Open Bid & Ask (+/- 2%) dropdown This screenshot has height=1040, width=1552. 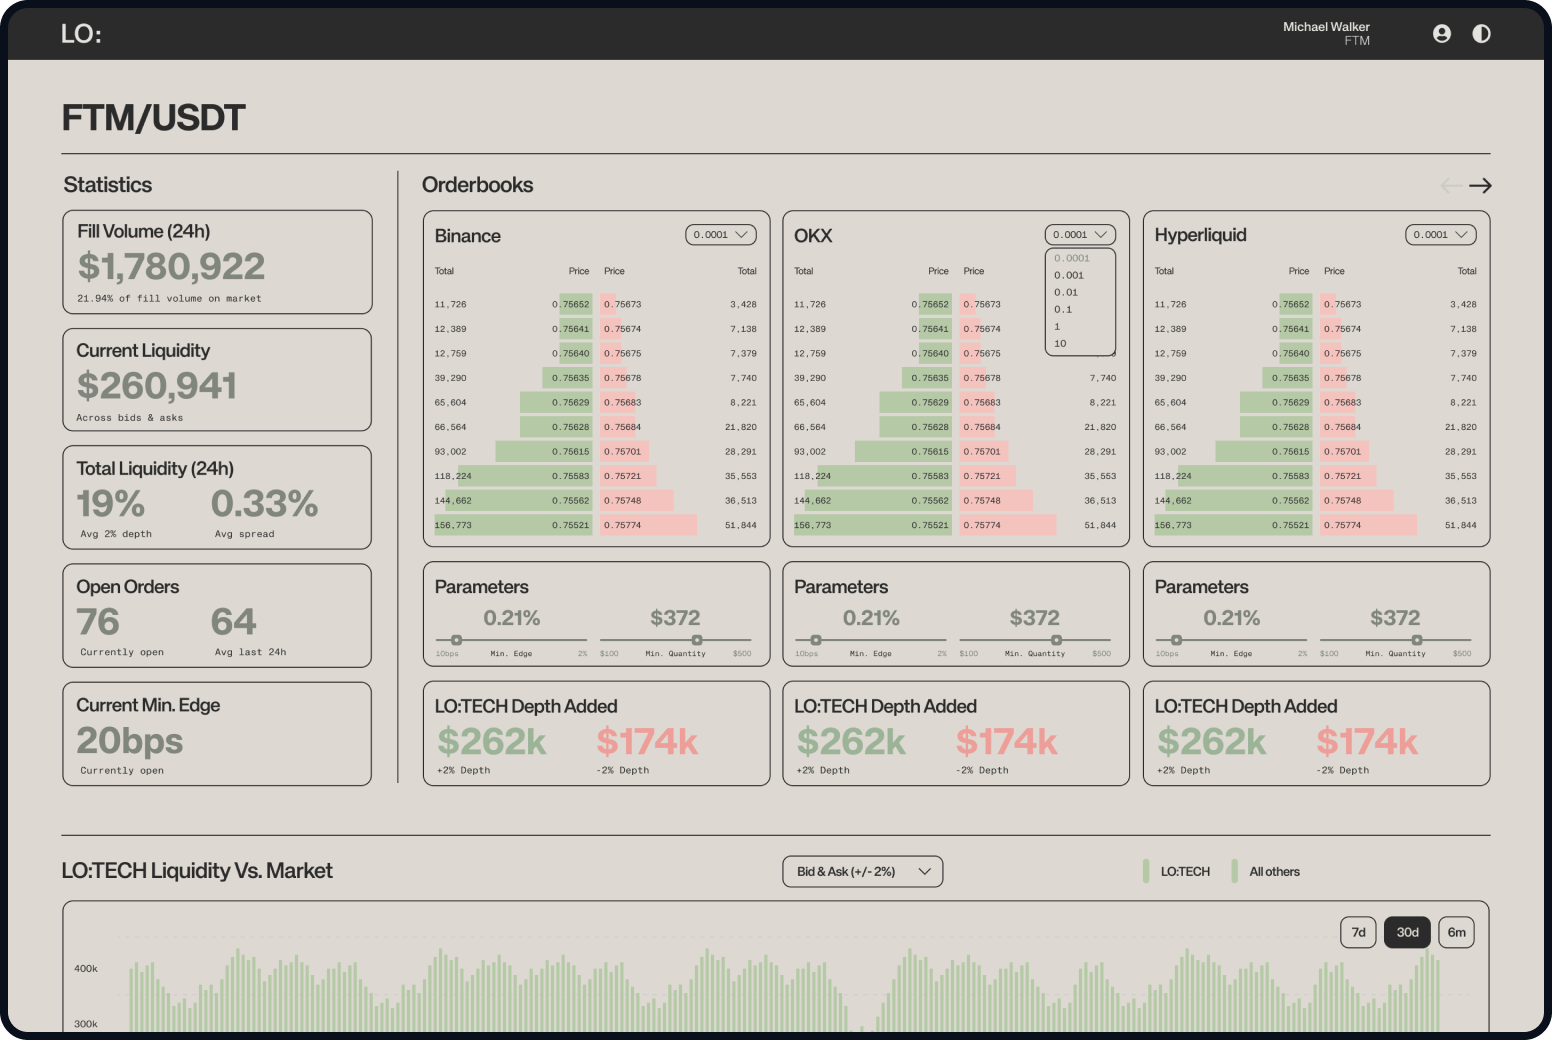tap(862, 872)
